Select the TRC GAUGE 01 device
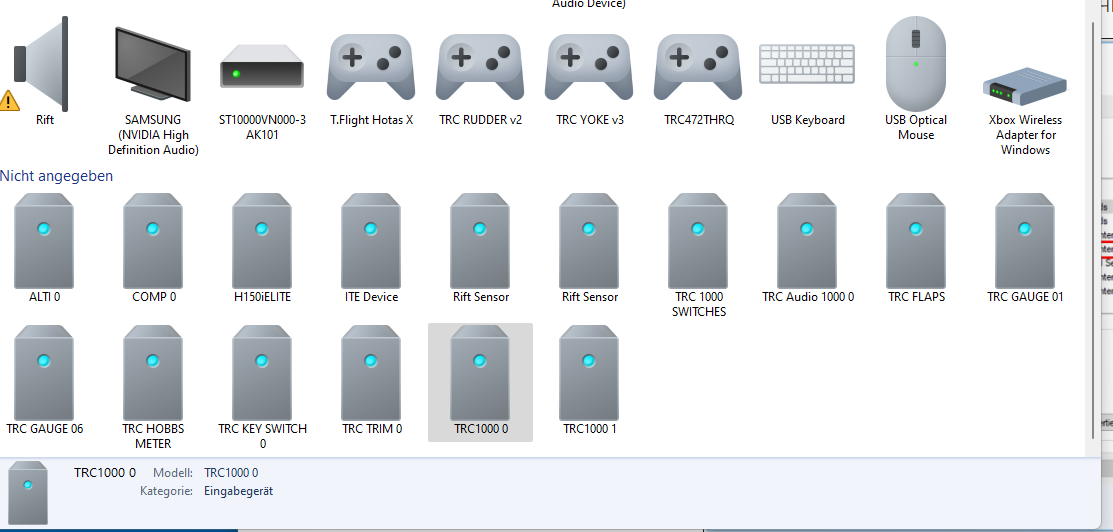This screenshot has height=532, width=1113. coord(1025,249)
